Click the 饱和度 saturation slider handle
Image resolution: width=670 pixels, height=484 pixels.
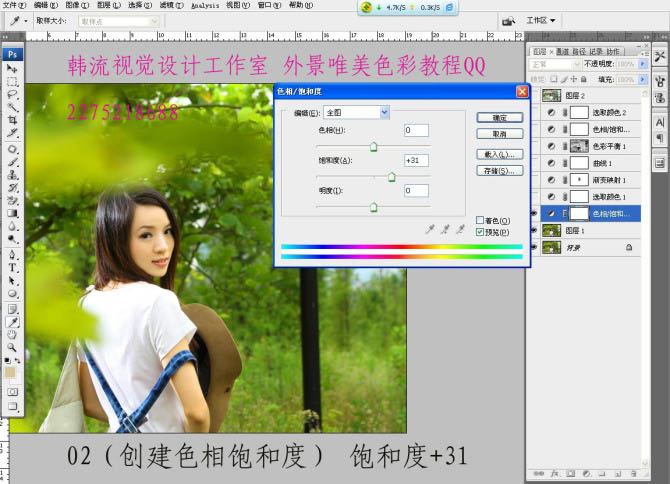[391, 177]
